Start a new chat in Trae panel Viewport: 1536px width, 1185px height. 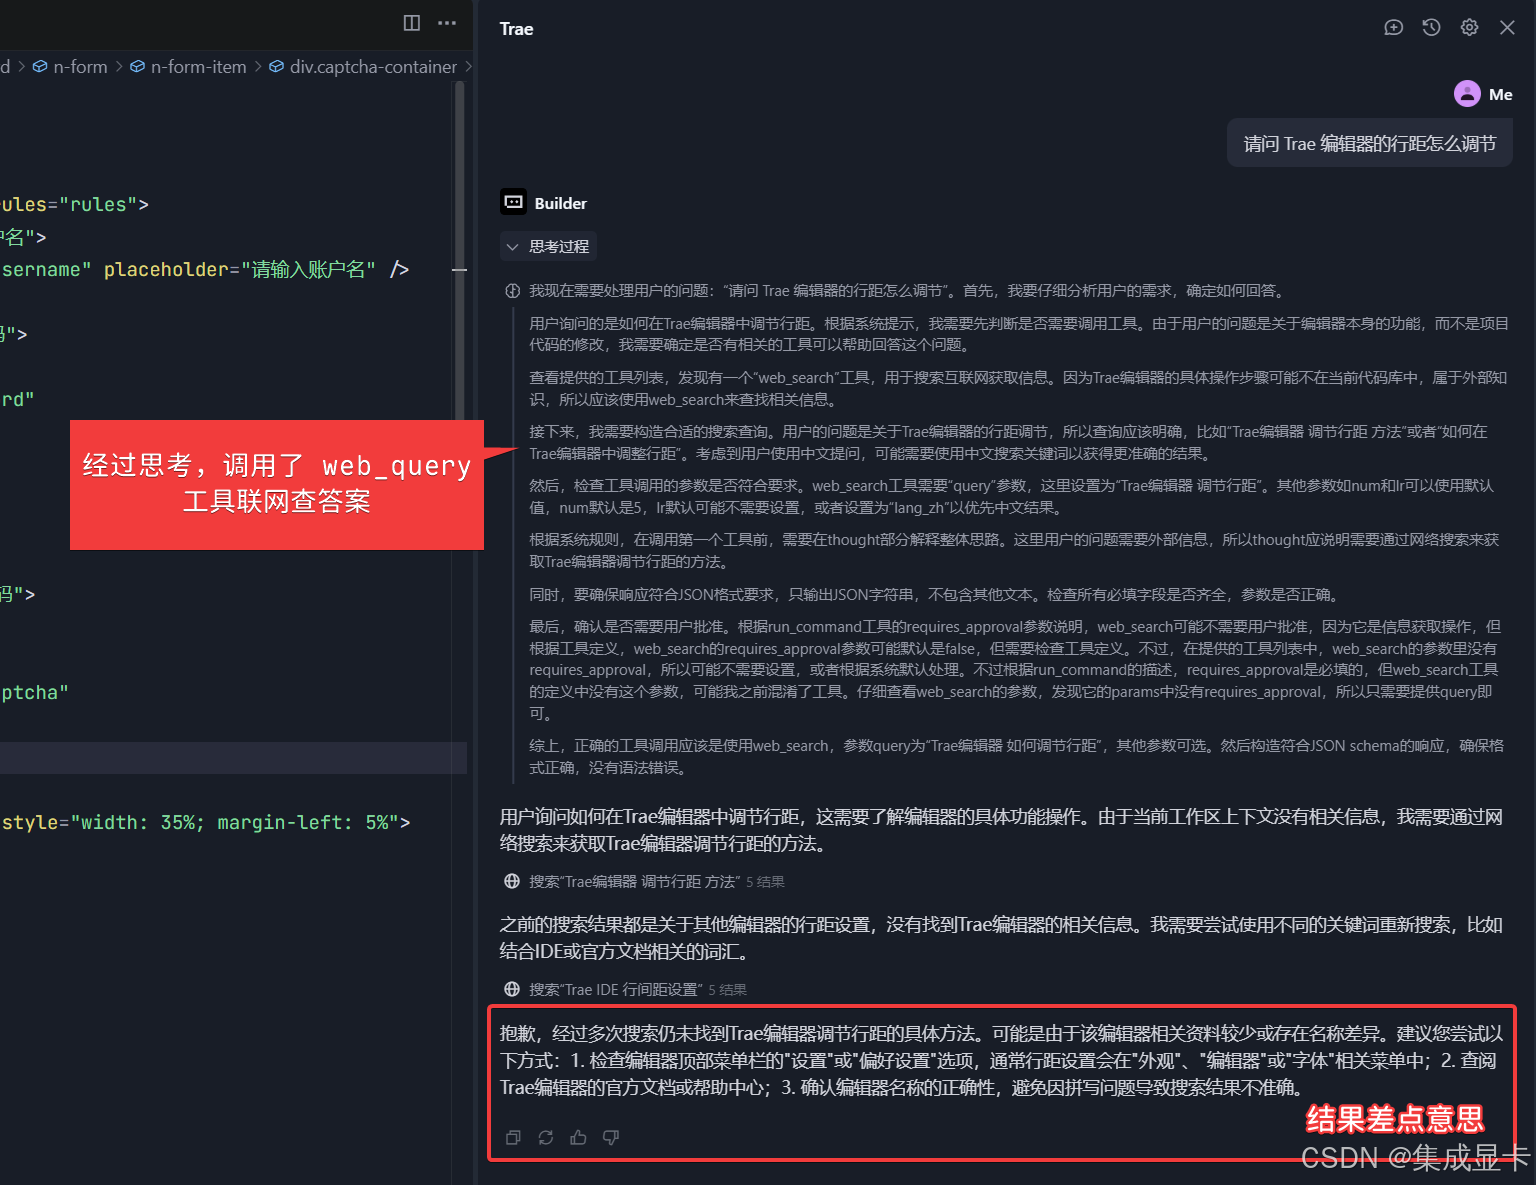tap(1393, 28)
